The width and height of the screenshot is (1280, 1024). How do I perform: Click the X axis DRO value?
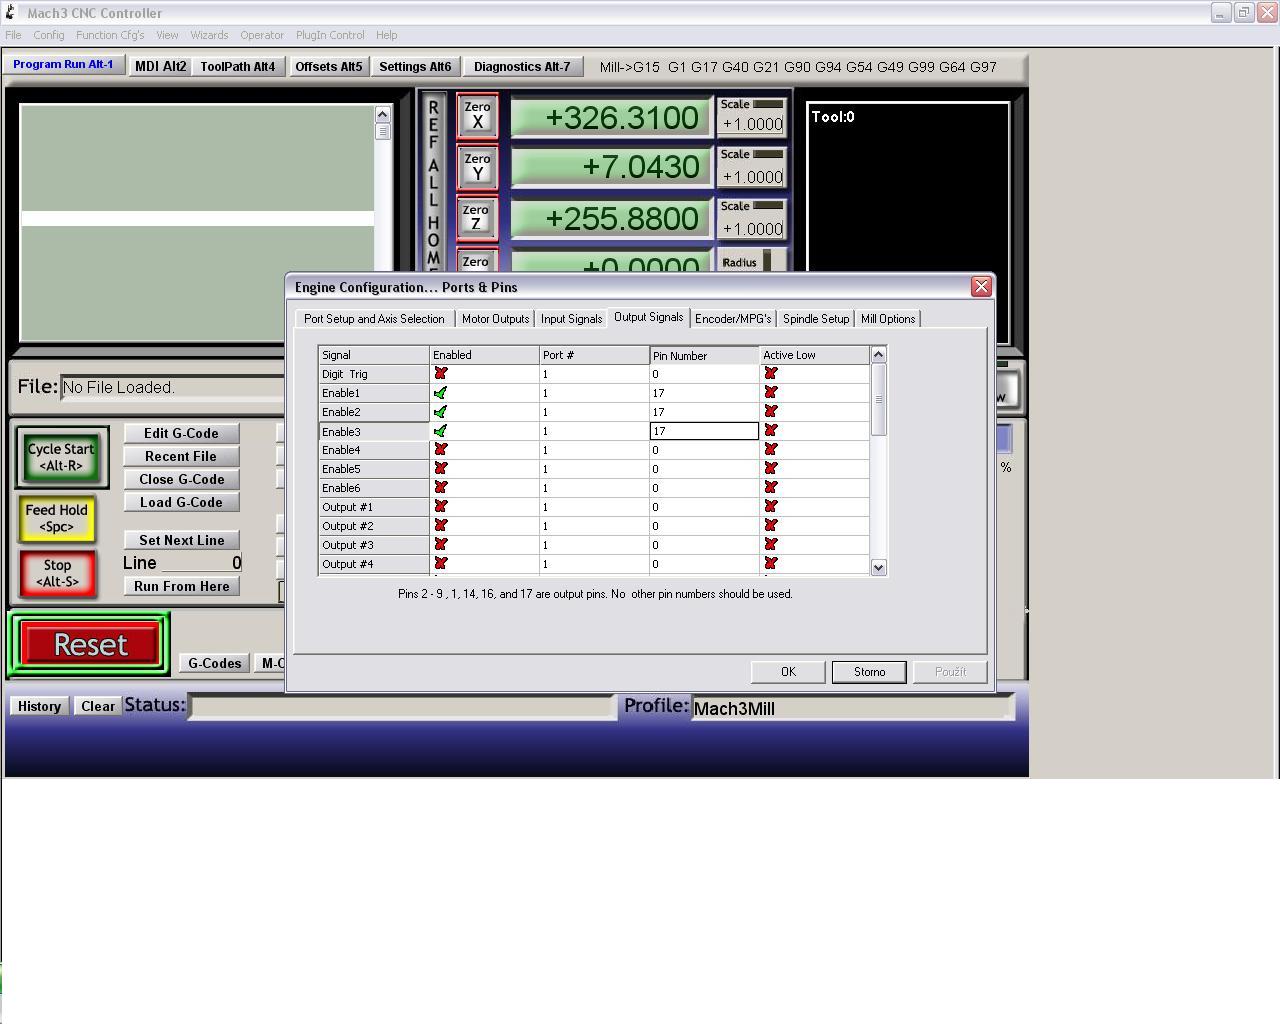coord(611,118)
